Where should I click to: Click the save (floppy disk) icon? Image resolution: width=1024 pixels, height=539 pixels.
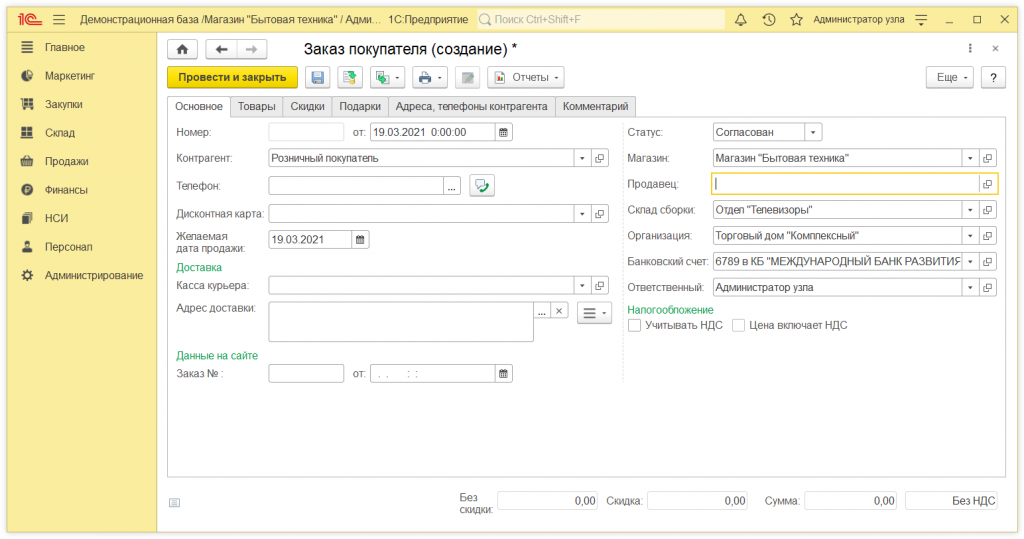(x=318, y=78)
